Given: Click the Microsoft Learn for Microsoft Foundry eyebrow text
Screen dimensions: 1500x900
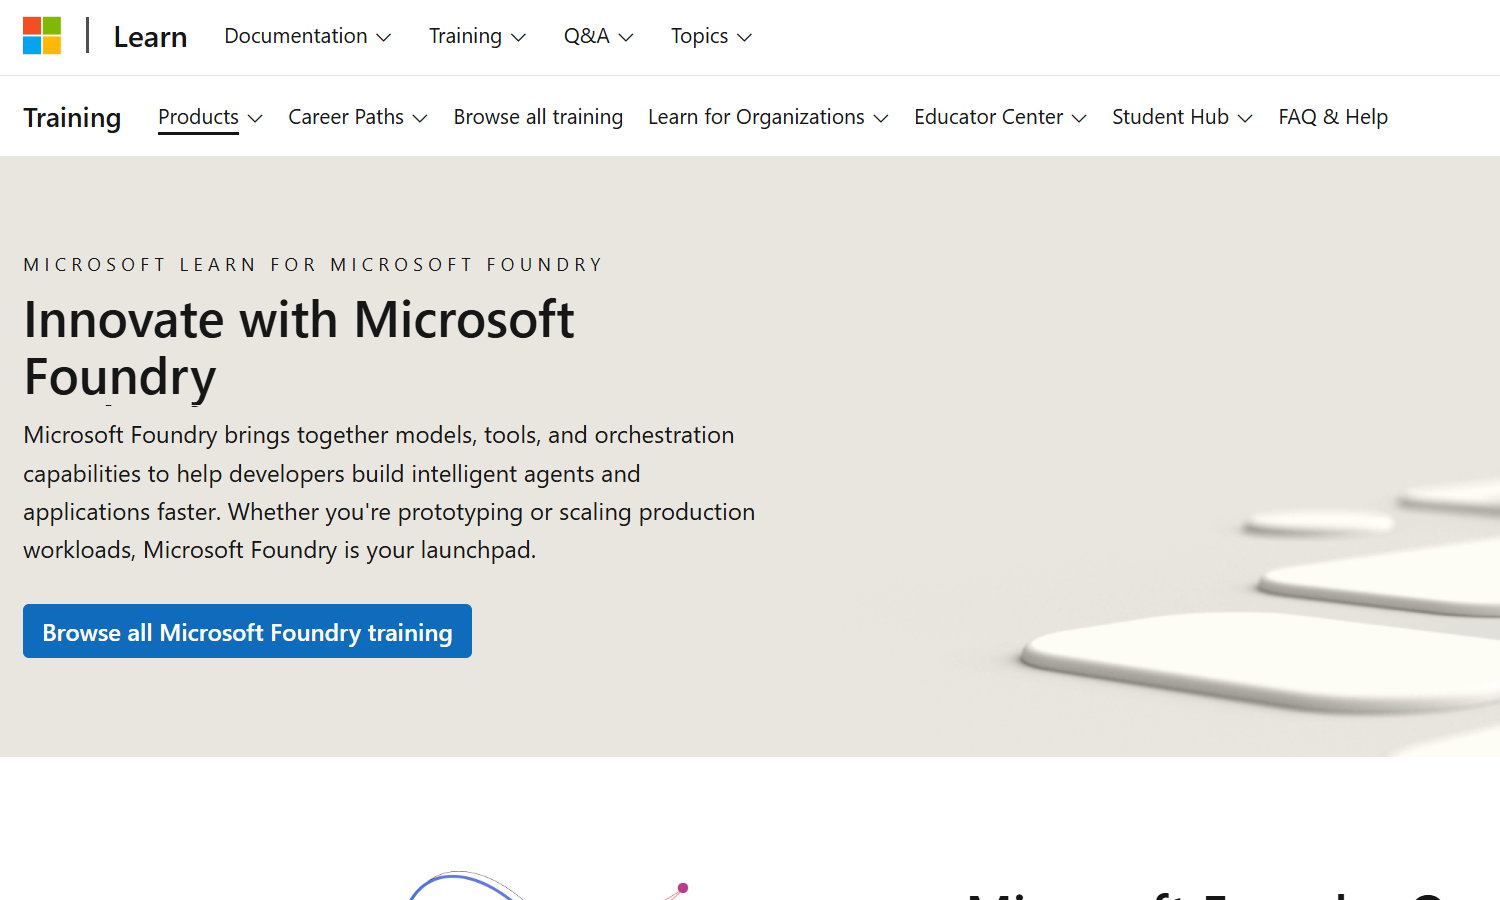Looking at the screenshot, I should pyautogui.click(x=313, y=265).
